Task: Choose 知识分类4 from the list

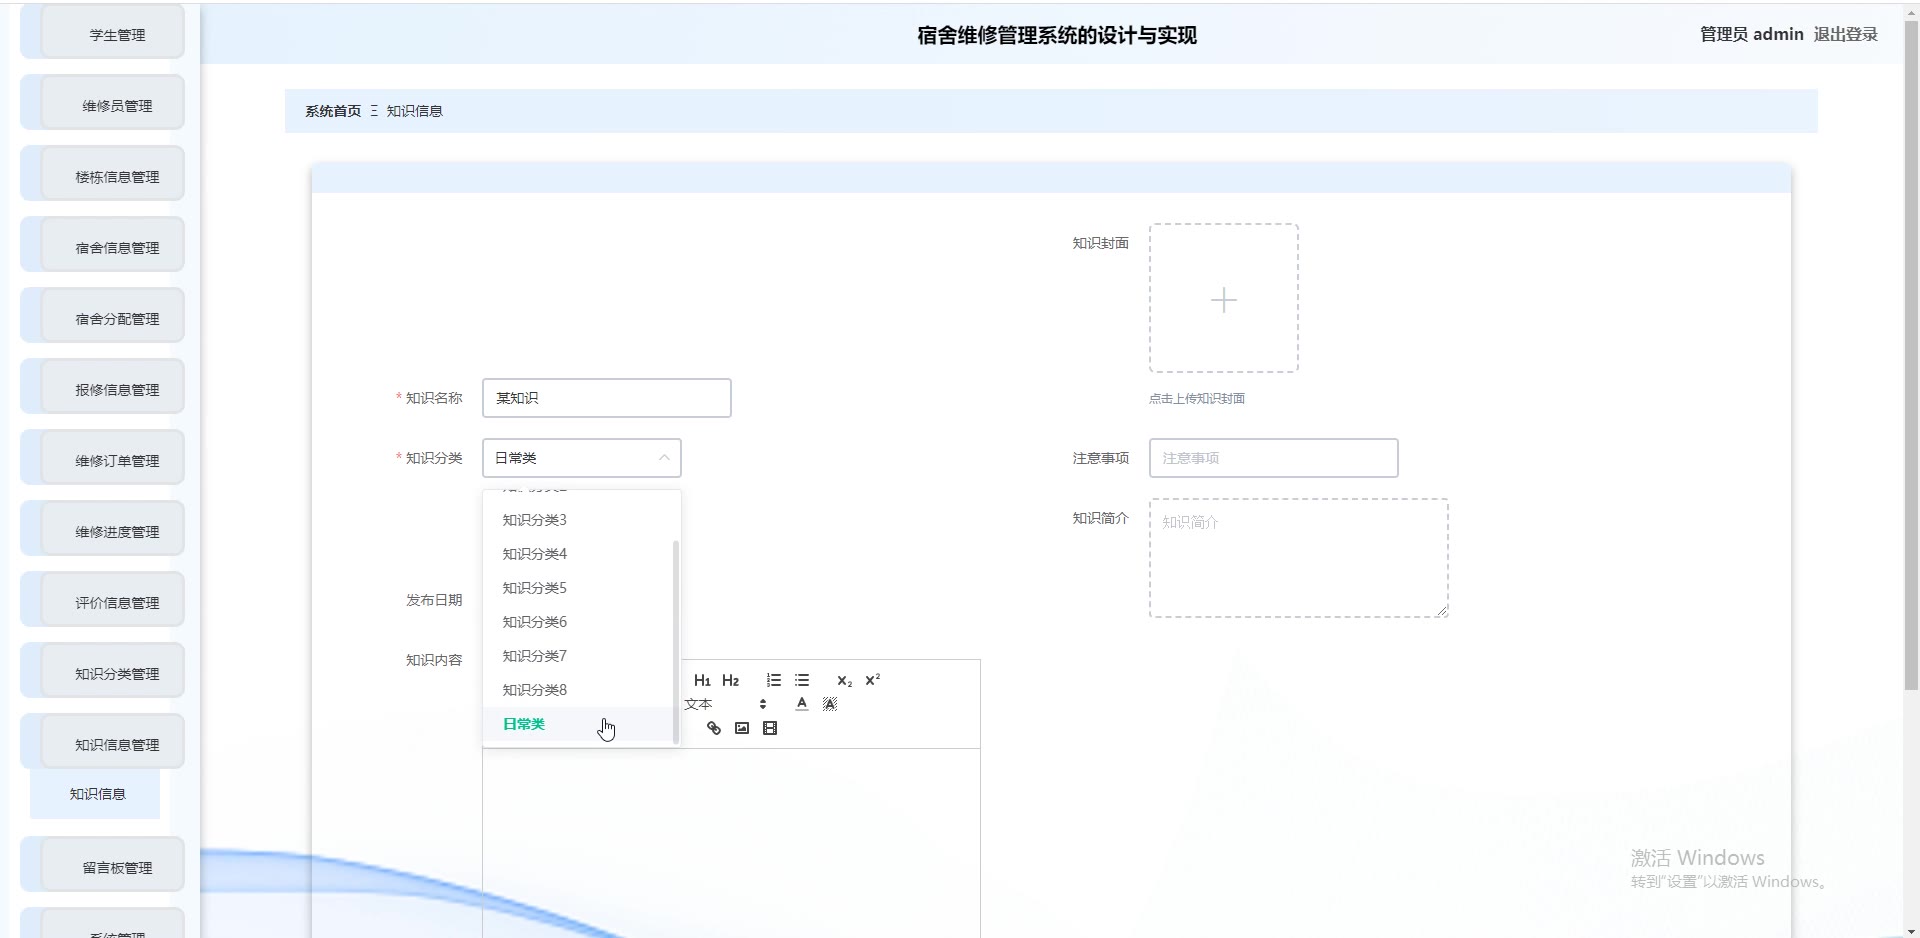Action: coord(580,554)
